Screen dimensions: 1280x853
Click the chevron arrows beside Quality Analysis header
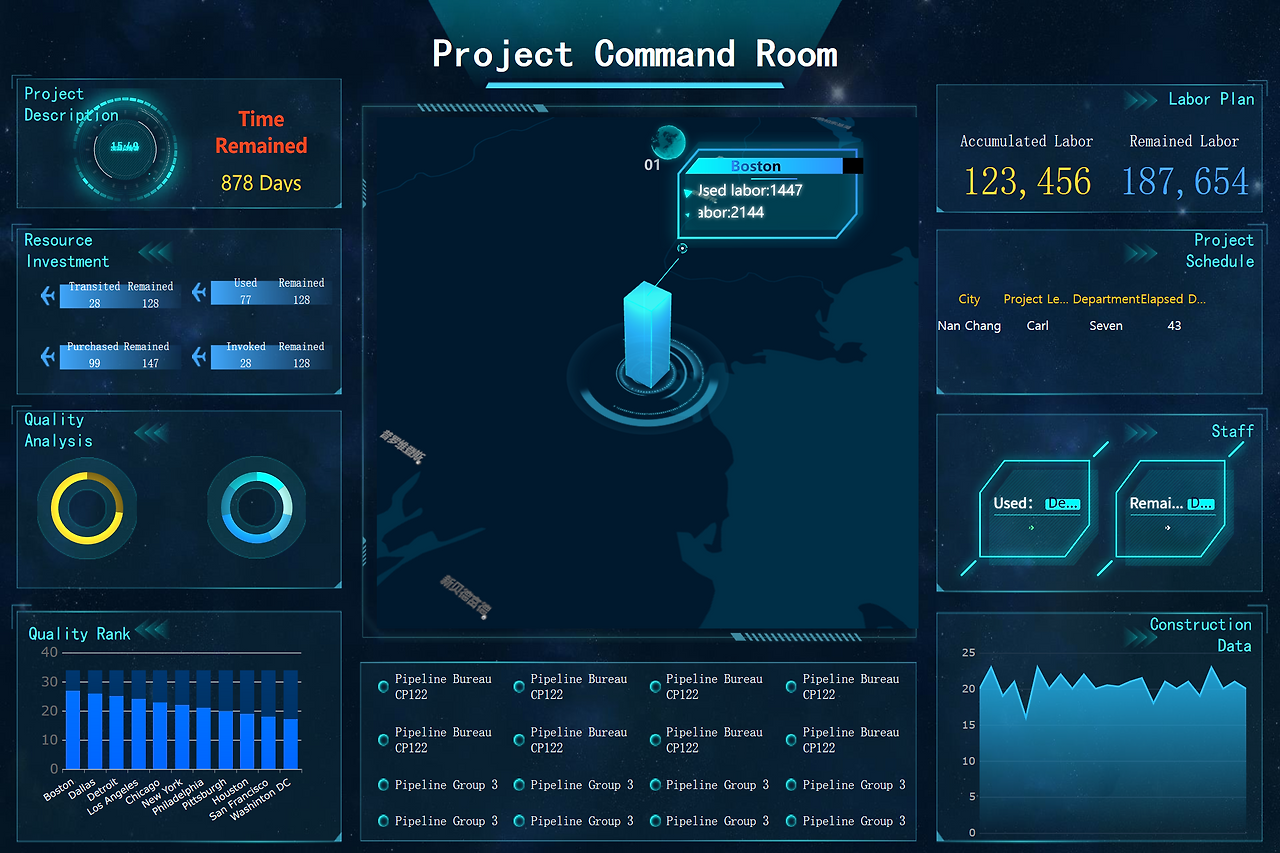coord(150,431)
